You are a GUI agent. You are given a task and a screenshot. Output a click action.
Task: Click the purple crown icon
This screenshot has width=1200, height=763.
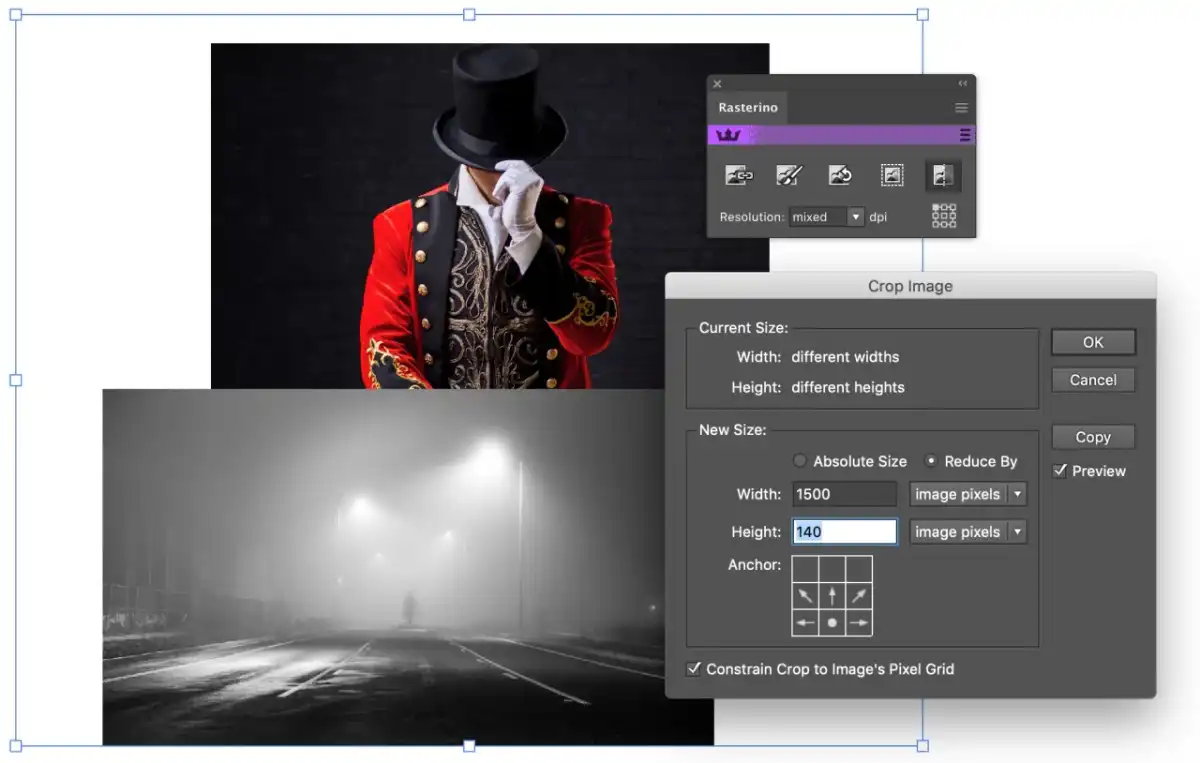point(729,135)
